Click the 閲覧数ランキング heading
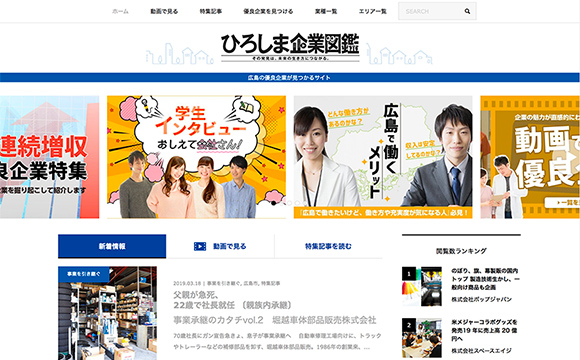580x360 pixels. [461, 251]
